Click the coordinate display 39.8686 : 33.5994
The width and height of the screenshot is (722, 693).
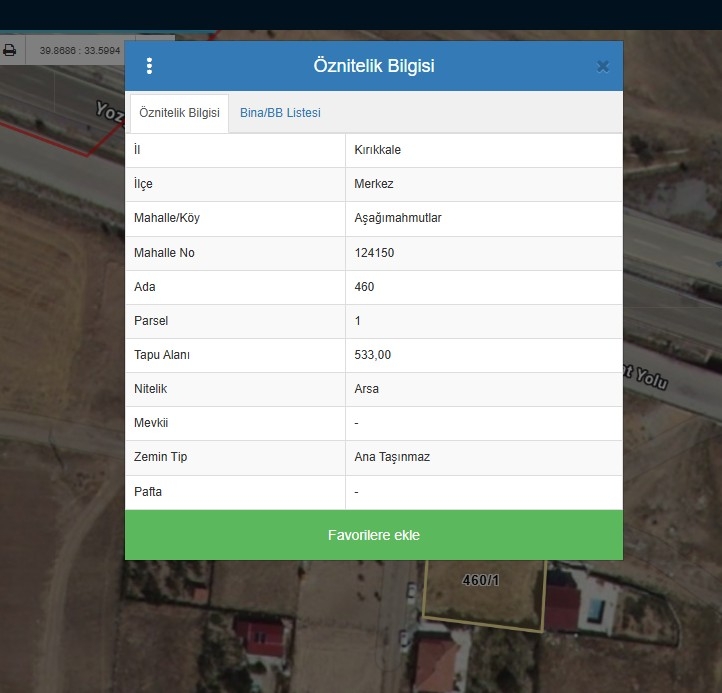tap(80, 51)
